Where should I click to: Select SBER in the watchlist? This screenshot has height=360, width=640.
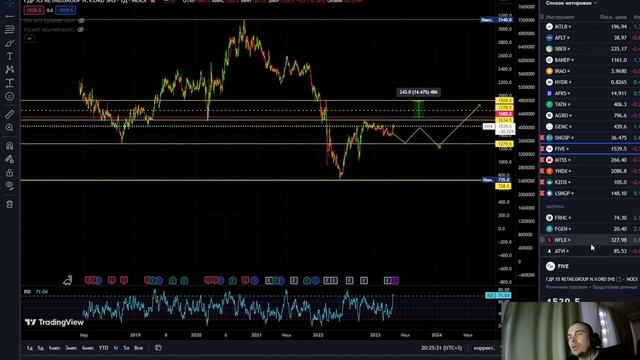[x=590, y=49]
